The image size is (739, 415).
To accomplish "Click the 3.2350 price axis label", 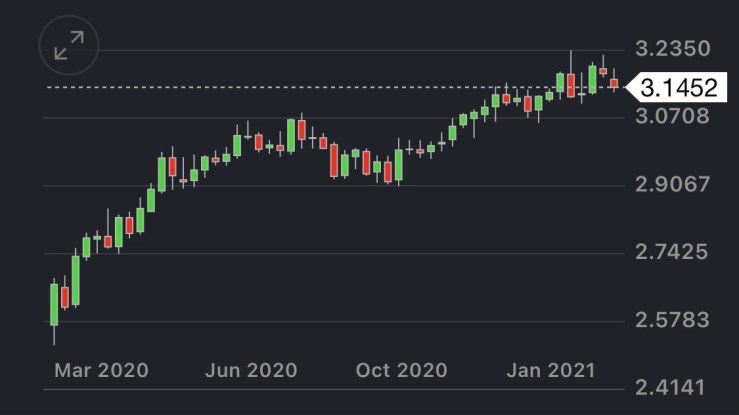I will (672, 49).
